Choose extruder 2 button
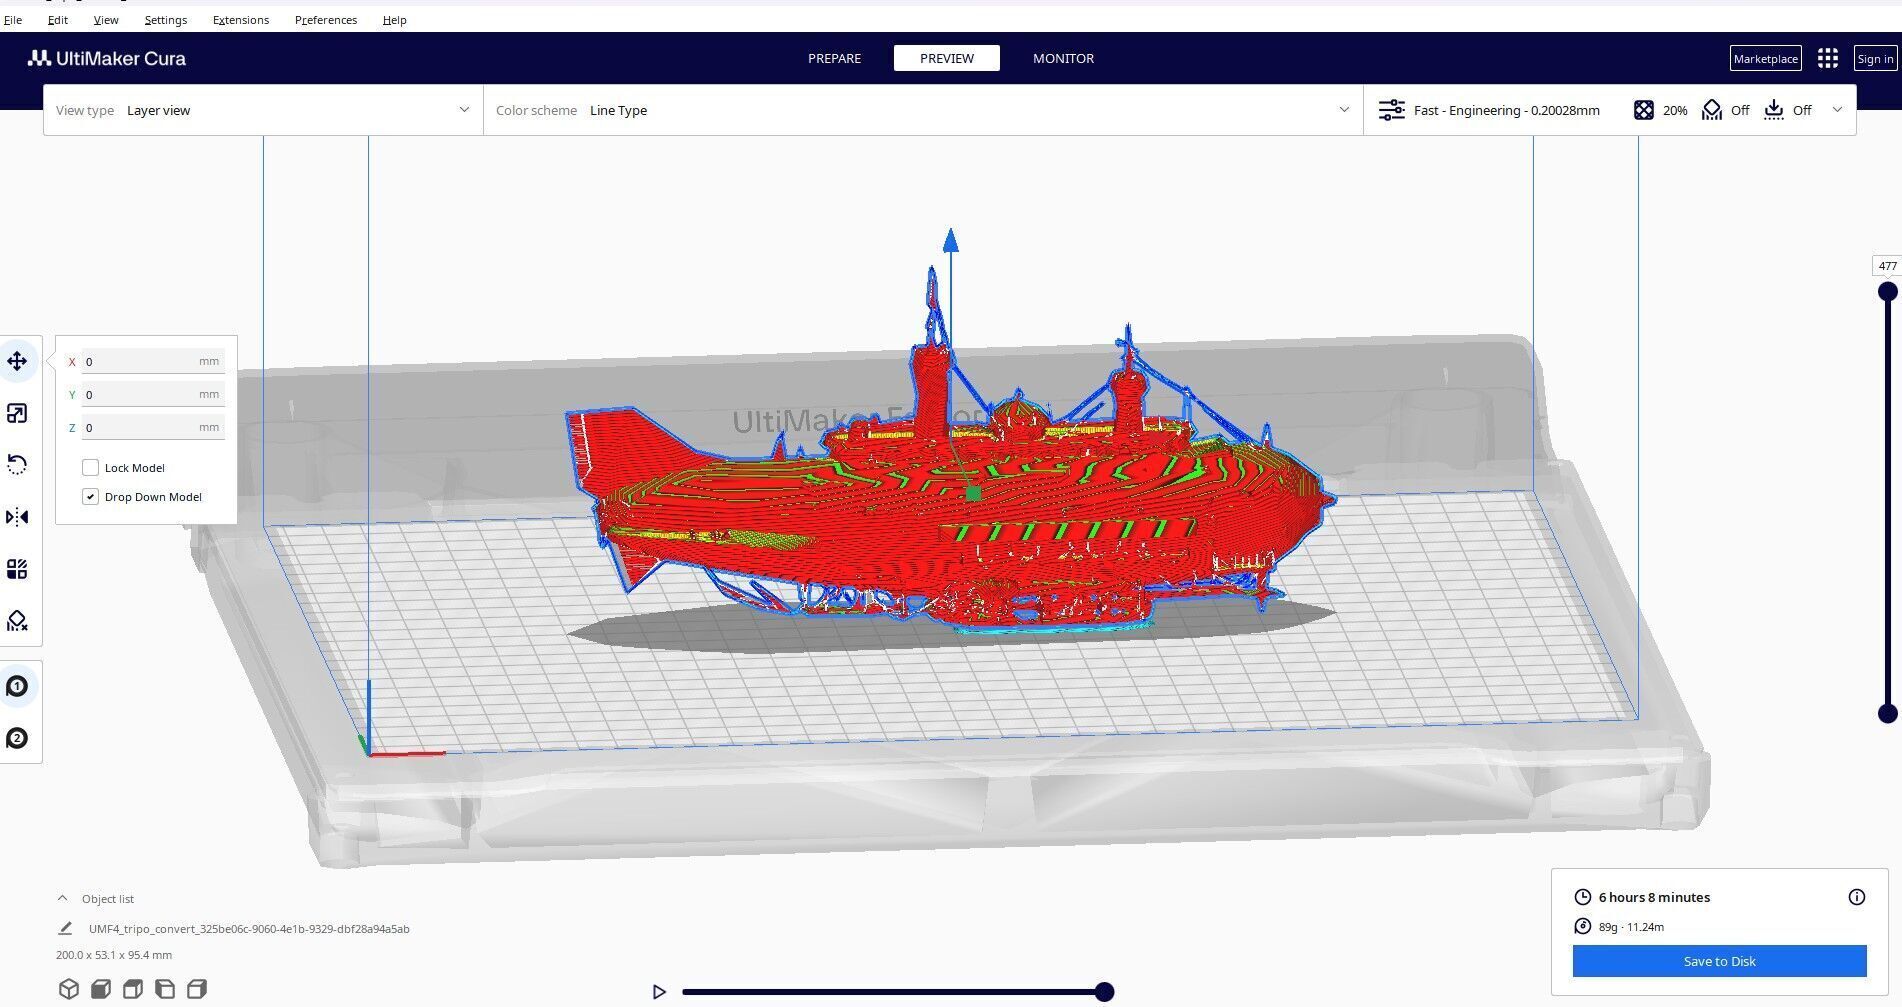This screenshot has width=1902, height=1007. tap(17, 738)
